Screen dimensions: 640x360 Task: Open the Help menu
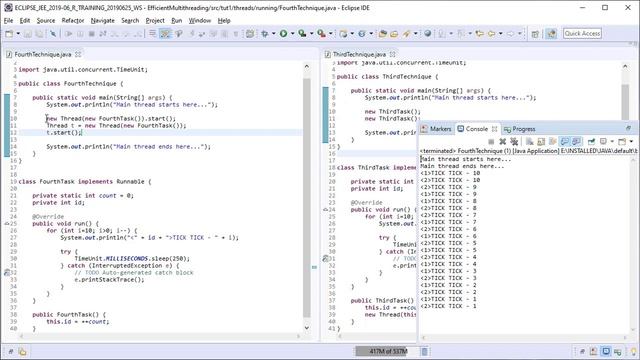click(x=224, y=20)
